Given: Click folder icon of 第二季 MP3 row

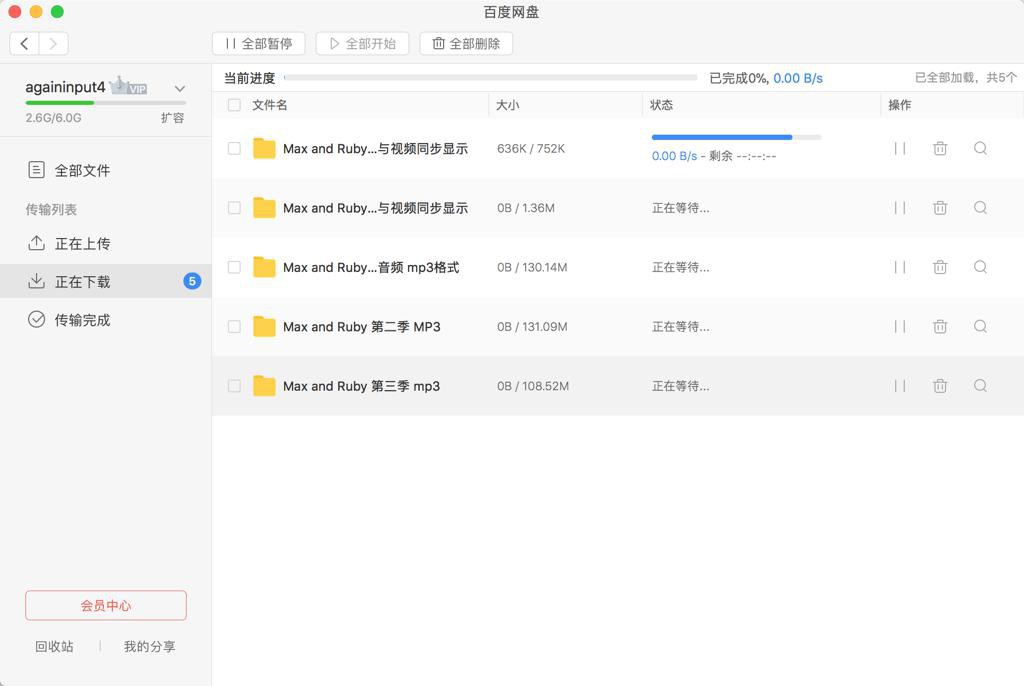Looking at the screenshot, I should tap(264, 326).
